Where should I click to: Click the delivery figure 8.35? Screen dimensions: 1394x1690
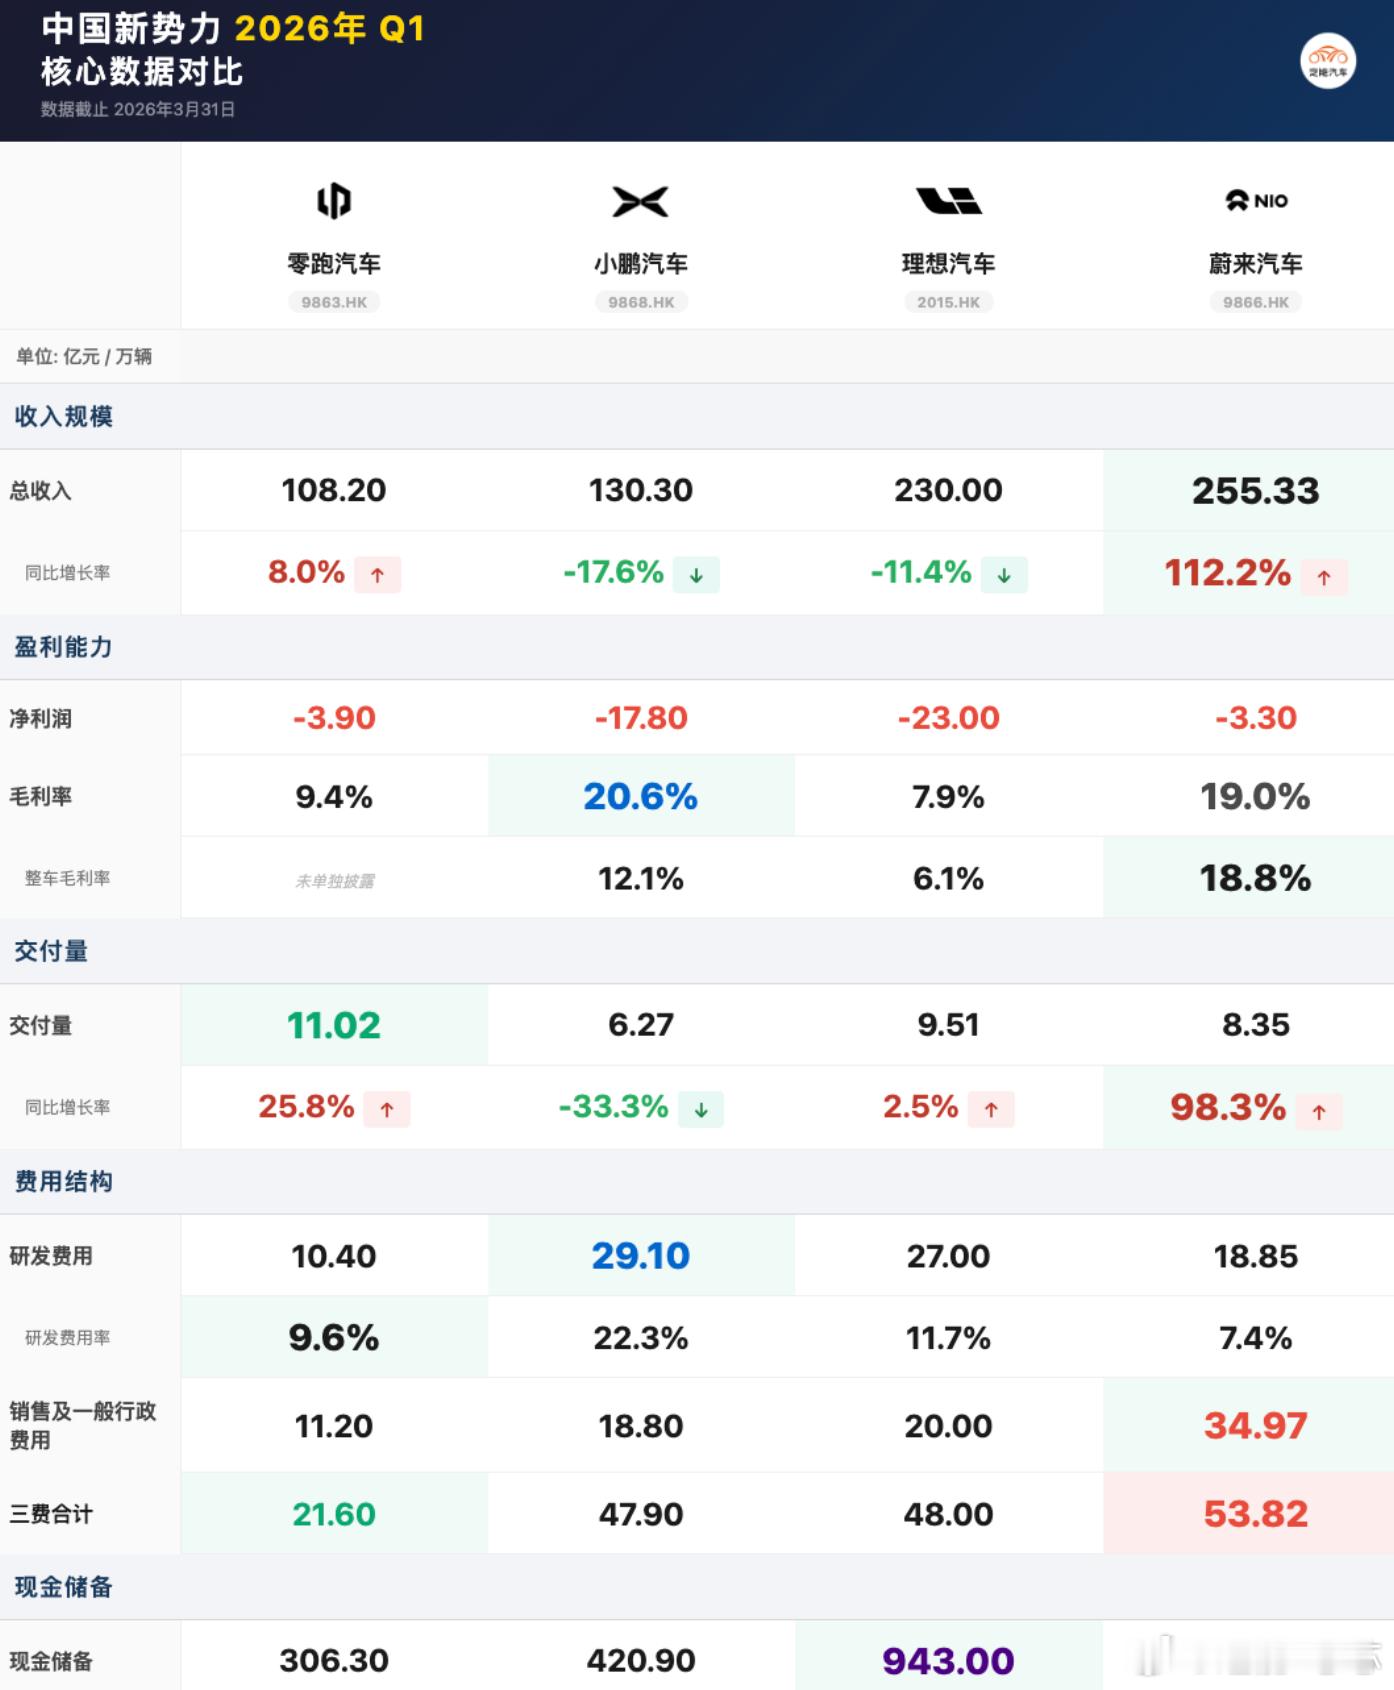coord(1256,1025)
